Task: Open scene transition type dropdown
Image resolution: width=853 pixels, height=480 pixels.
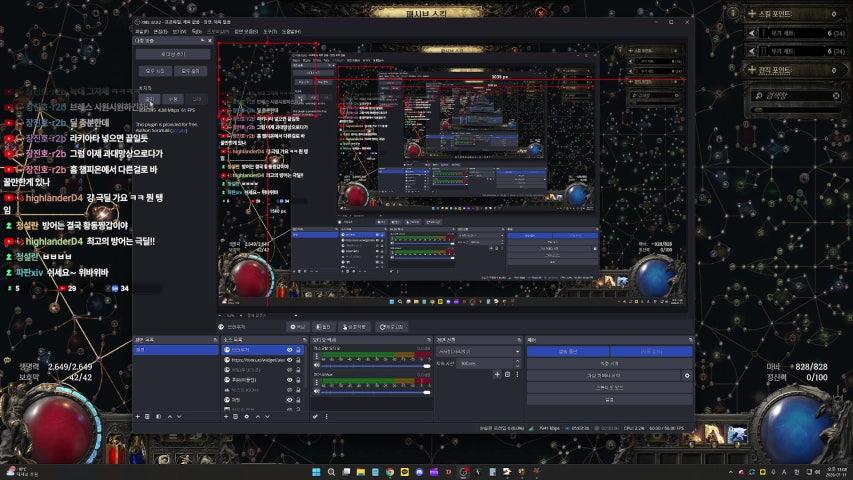Action: 479,352
